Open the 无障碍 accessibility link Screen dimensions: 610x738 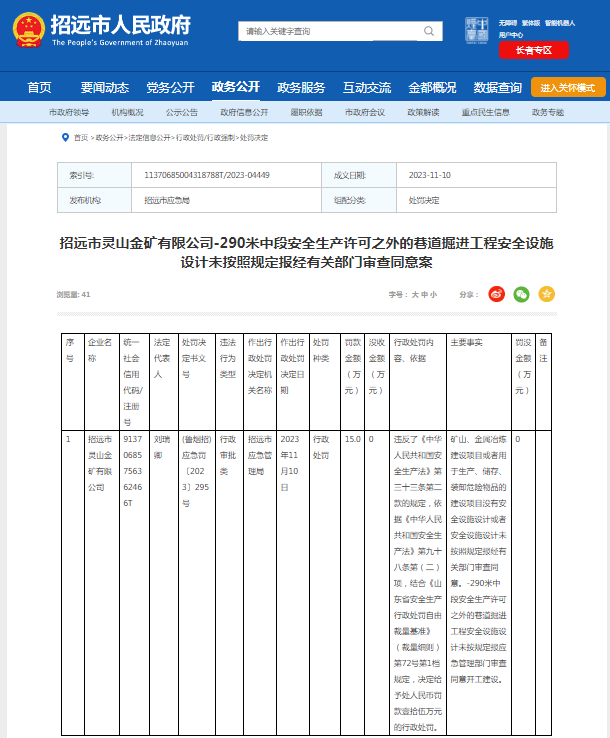point(508,21)
